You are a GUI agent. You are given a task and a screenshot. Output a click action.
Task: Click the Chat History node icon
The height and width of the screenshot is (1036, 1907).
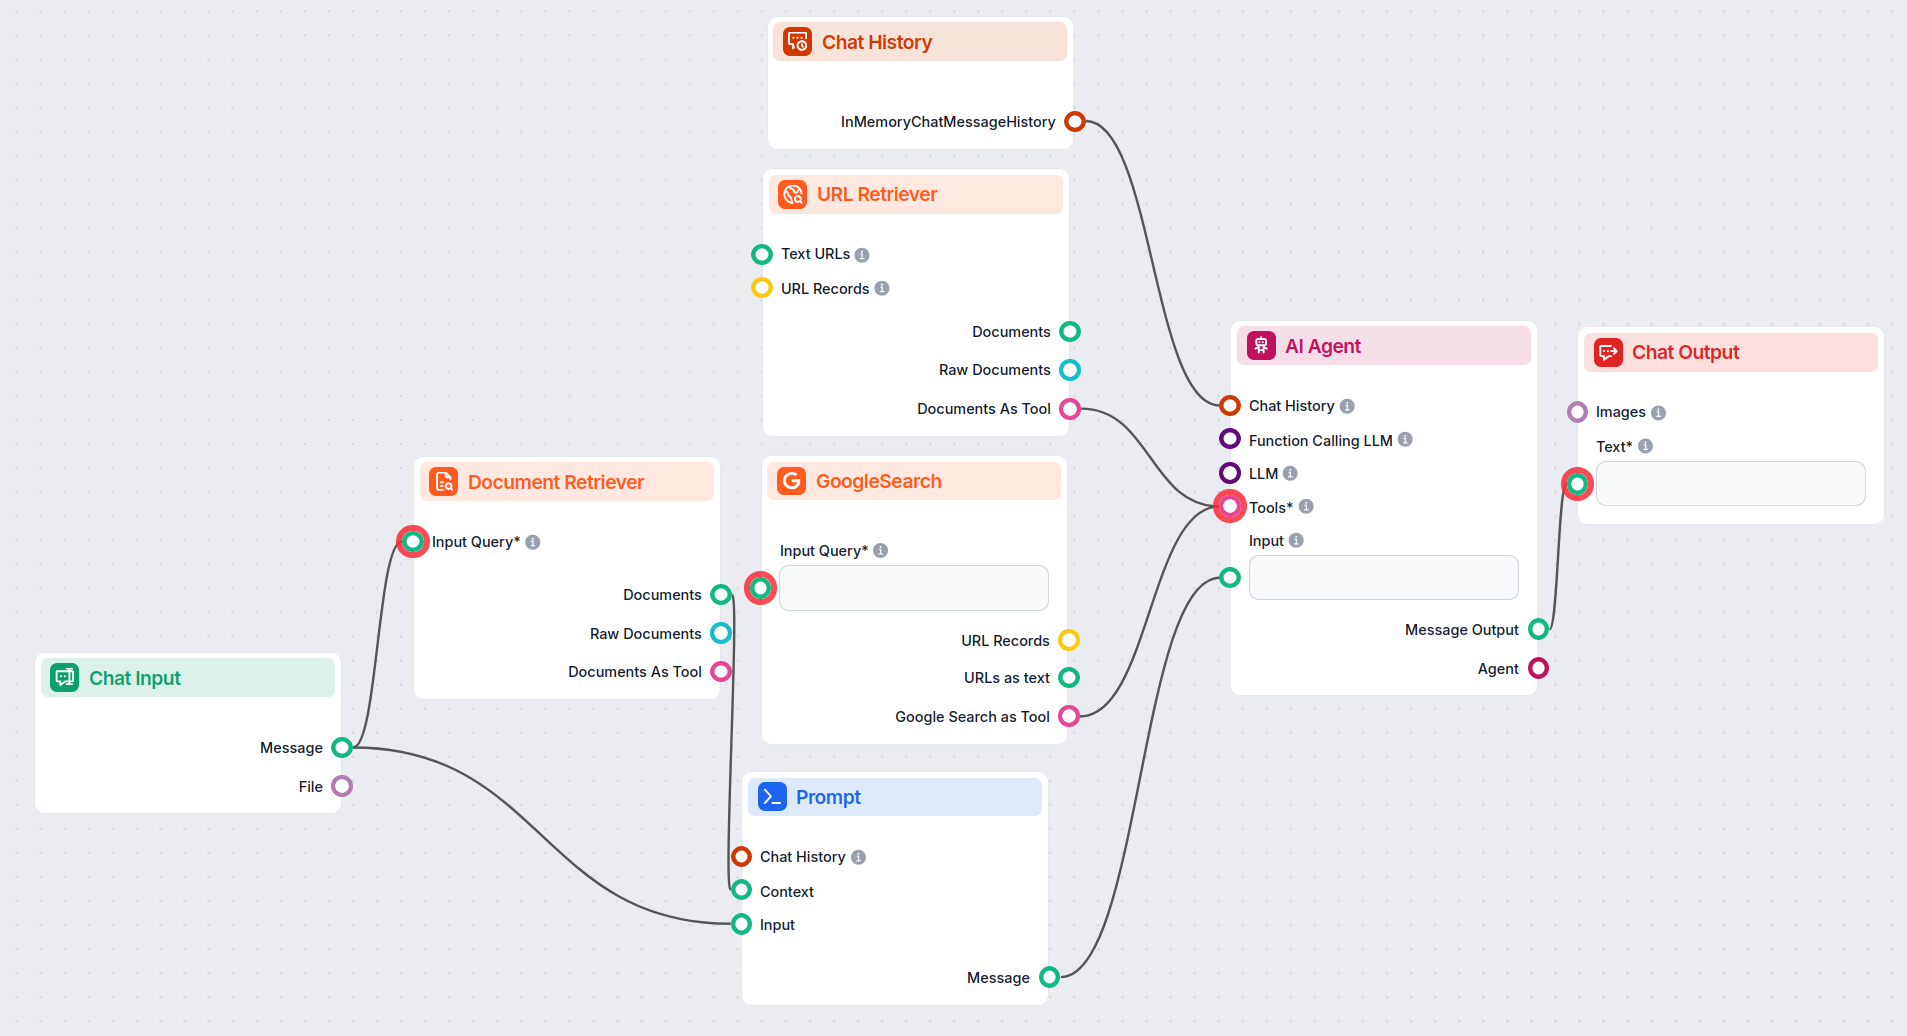pos(797,42)
